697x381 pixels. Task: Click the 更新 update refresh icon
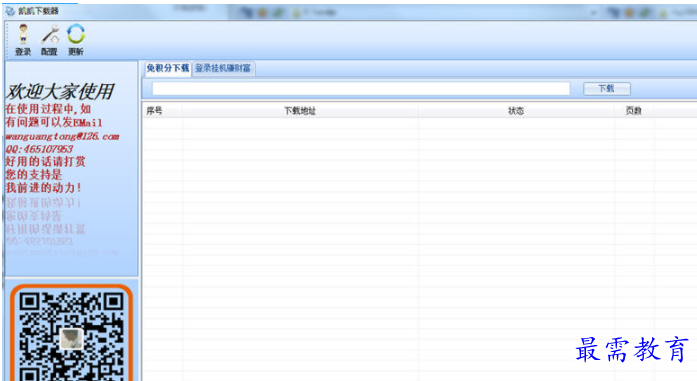pos(76,40)
